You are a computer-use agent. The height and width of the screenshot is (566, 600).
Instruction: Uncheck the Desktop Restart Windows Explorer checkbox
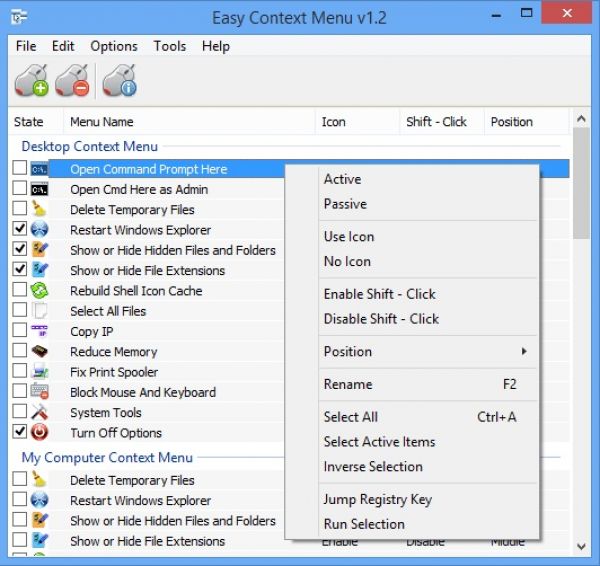click(20, 228)
